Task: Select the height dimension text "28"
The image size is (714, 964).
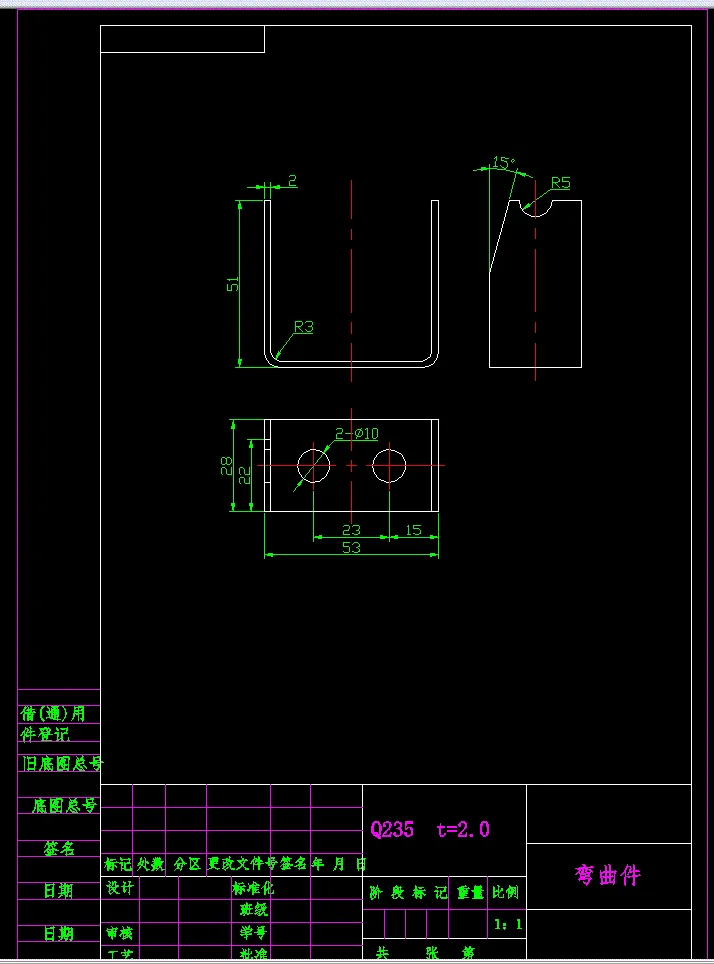Action: (x=226, y=465)
